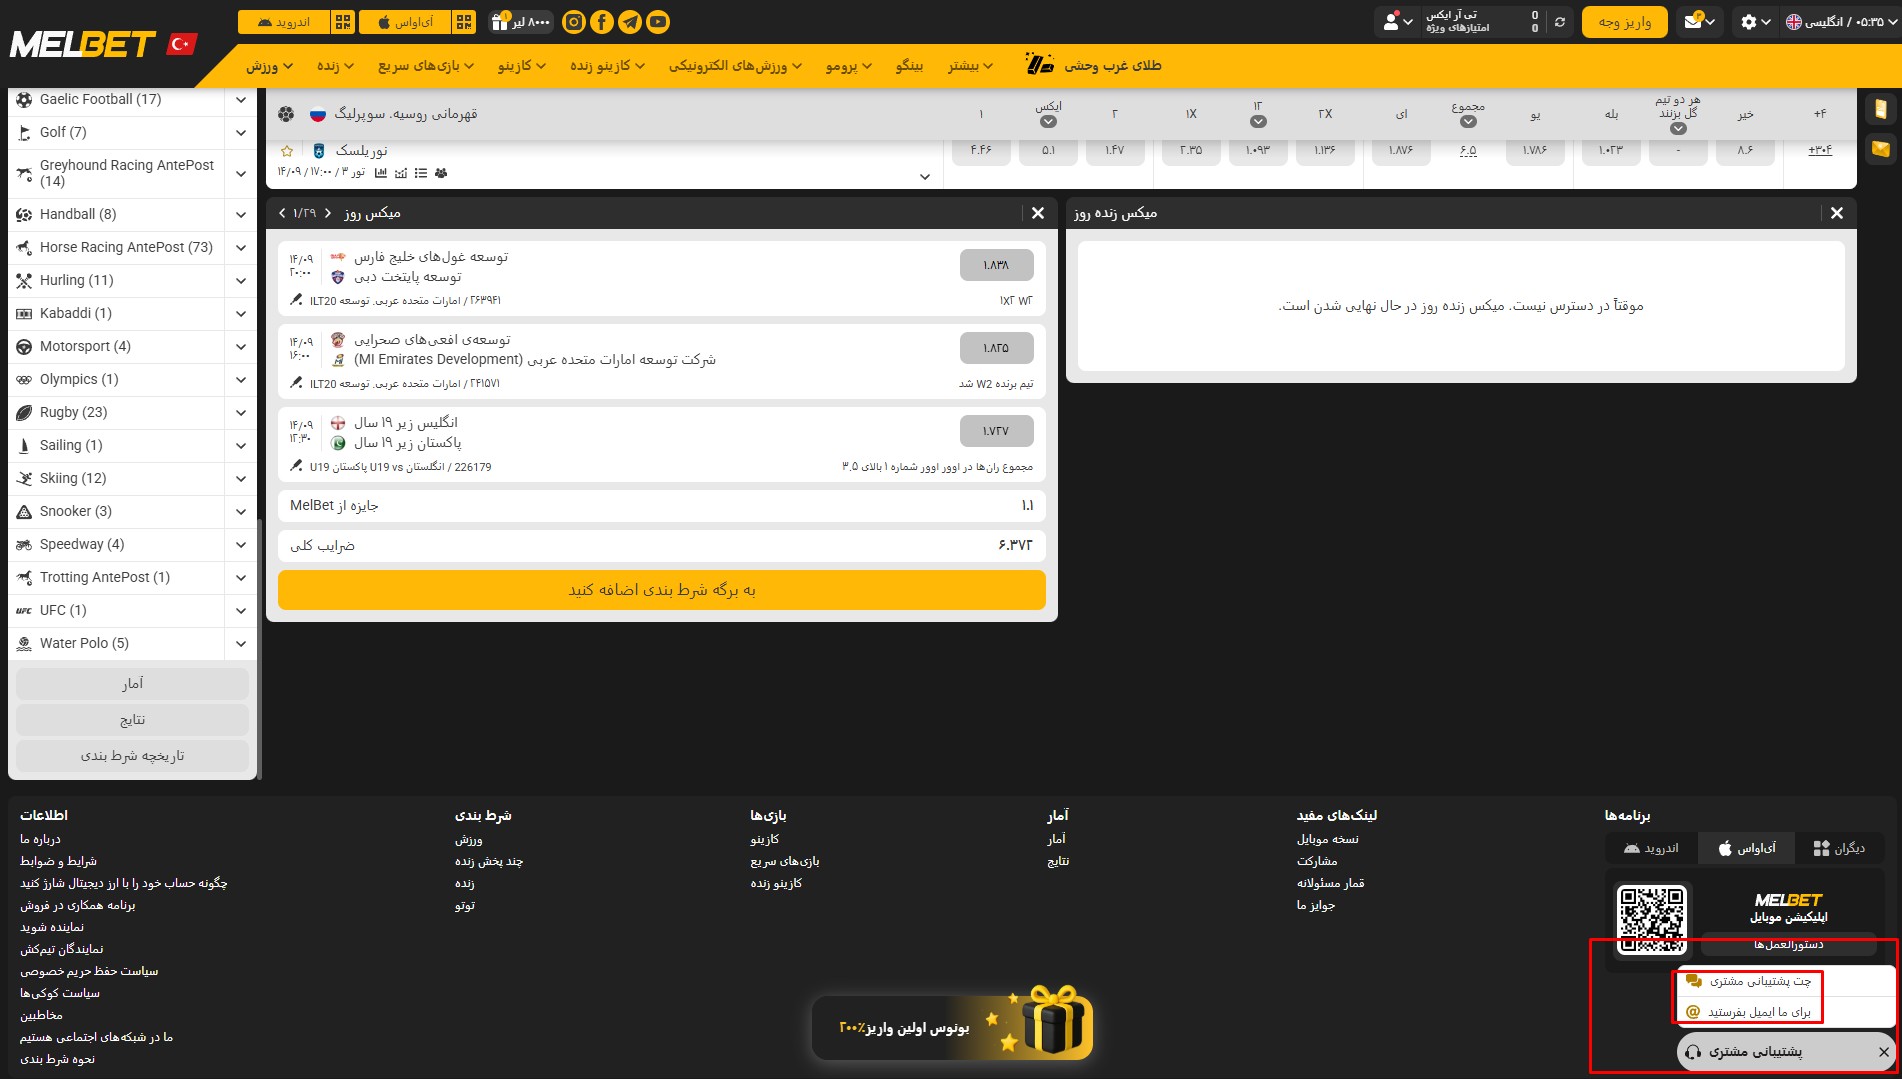Click the Snooker icon in sidebar
This screenshot has width=1902, height=1079.
coord(24,511)
